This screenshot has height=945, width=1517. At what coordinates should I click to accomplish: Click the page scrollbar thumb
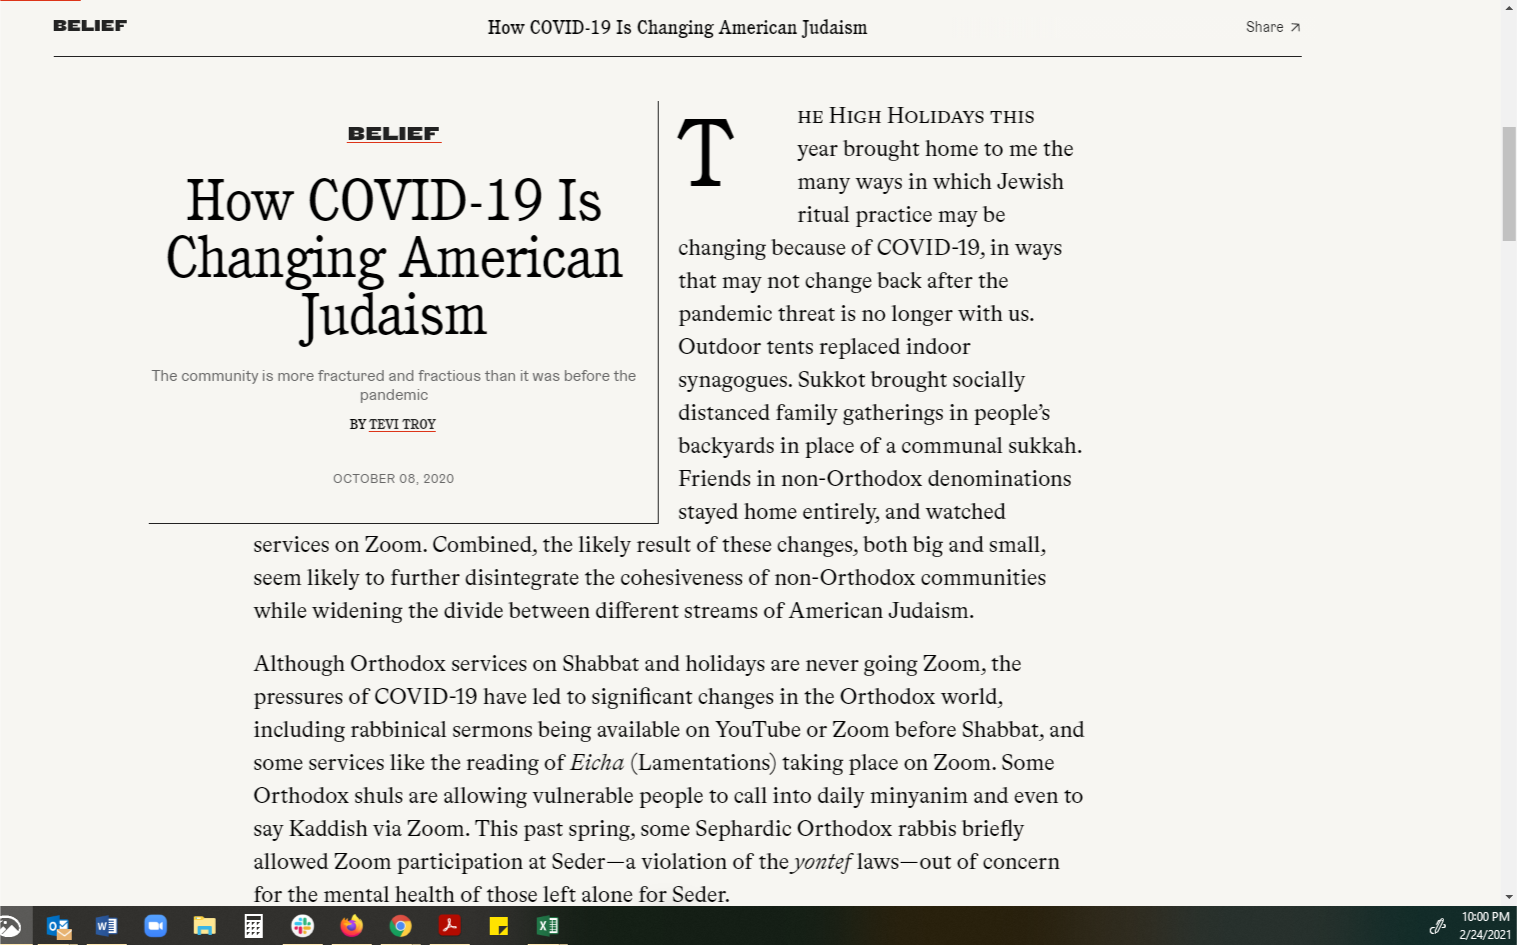pos(1508,184)
